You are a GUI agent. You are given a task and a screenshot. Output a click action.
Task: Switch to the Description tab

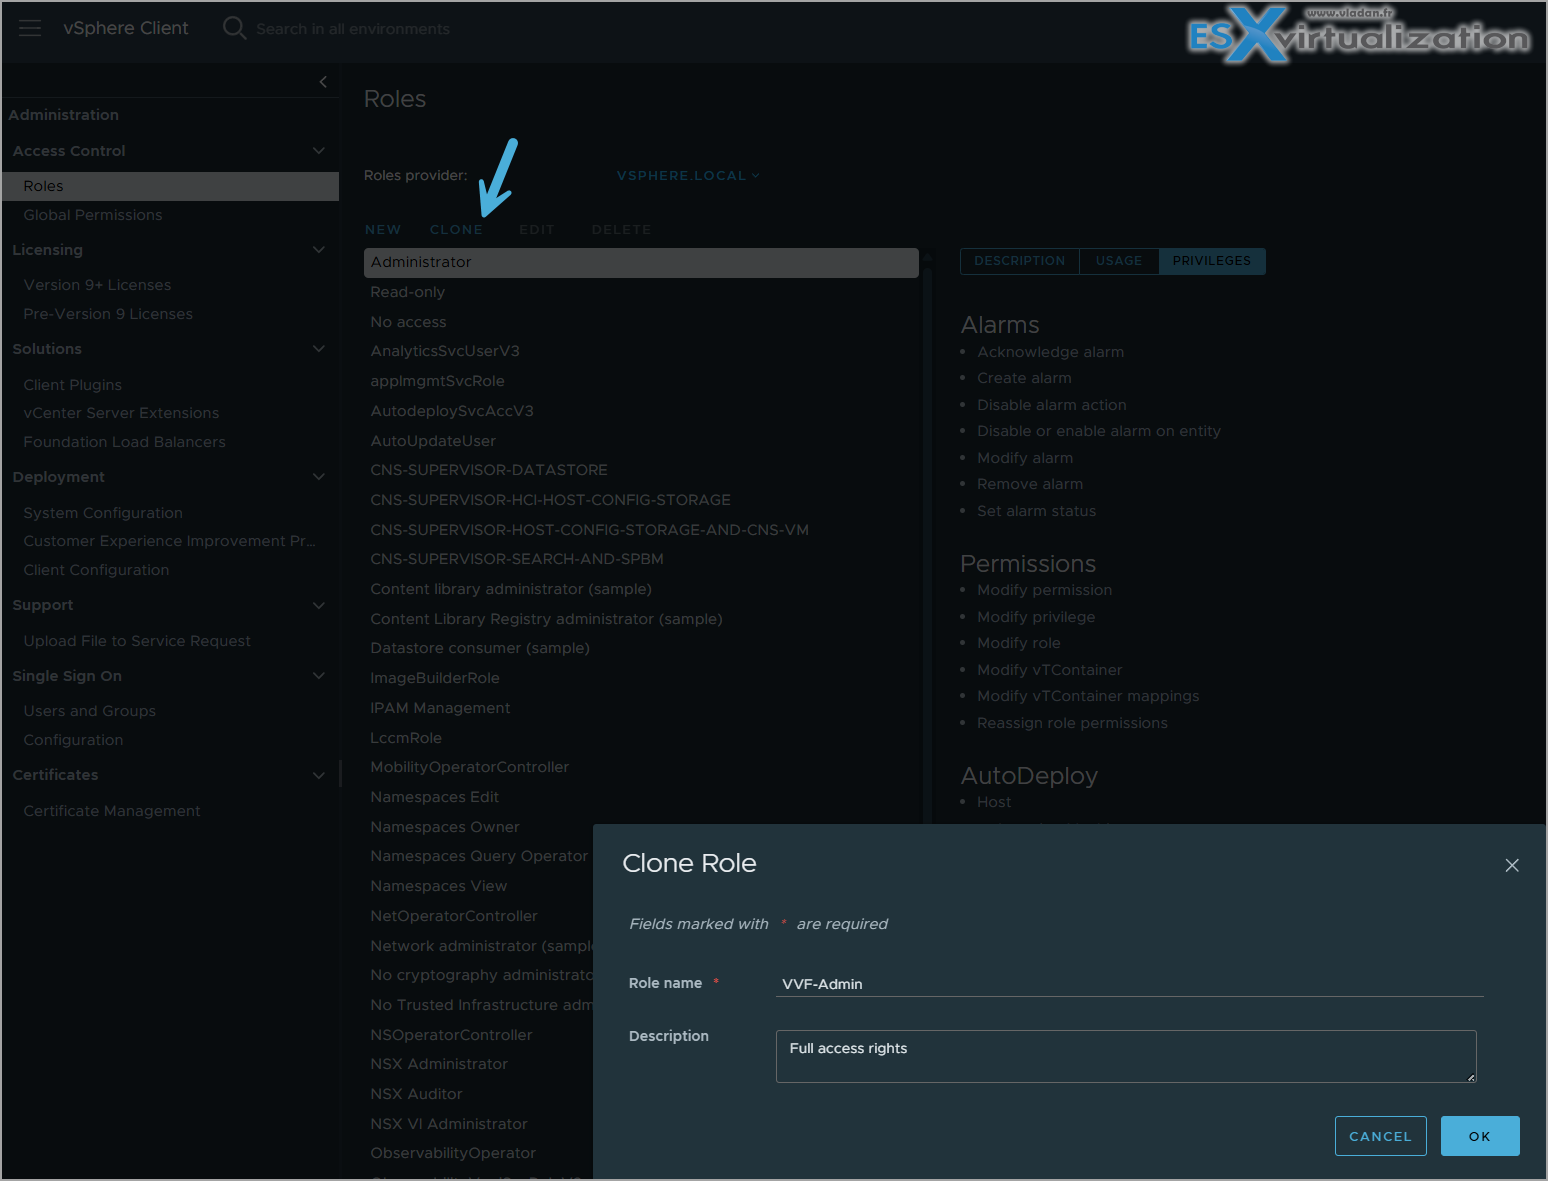(x=1020, y=261)
